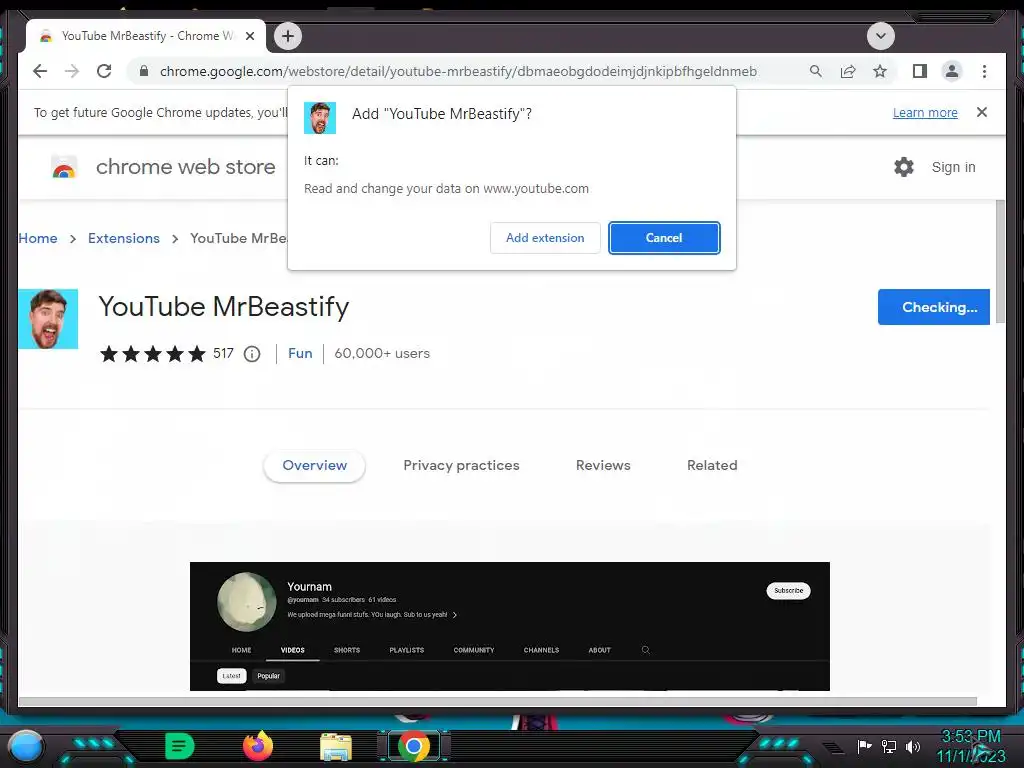
Task: Close the YouTube MrBeastify tab
Action: click(x=249, y=36)
